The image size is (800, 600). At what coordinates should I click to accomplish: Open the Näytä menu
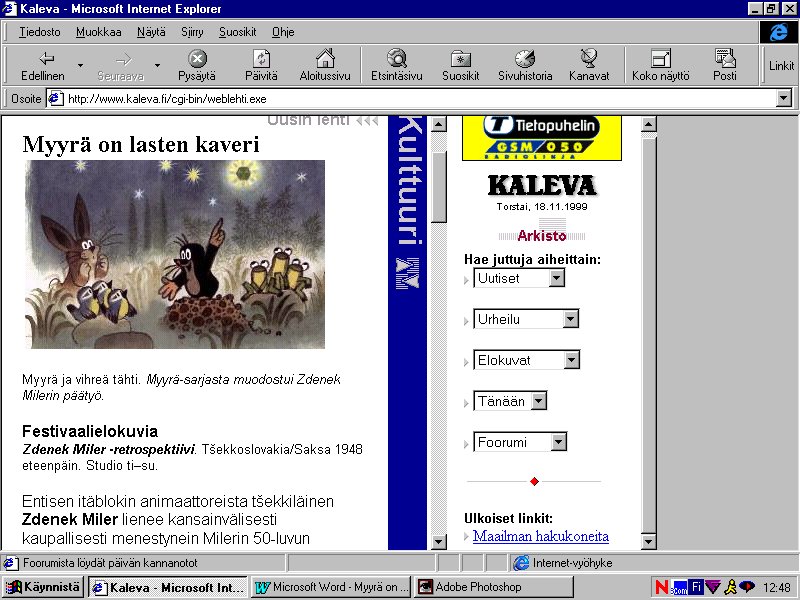tap(151, 32)
